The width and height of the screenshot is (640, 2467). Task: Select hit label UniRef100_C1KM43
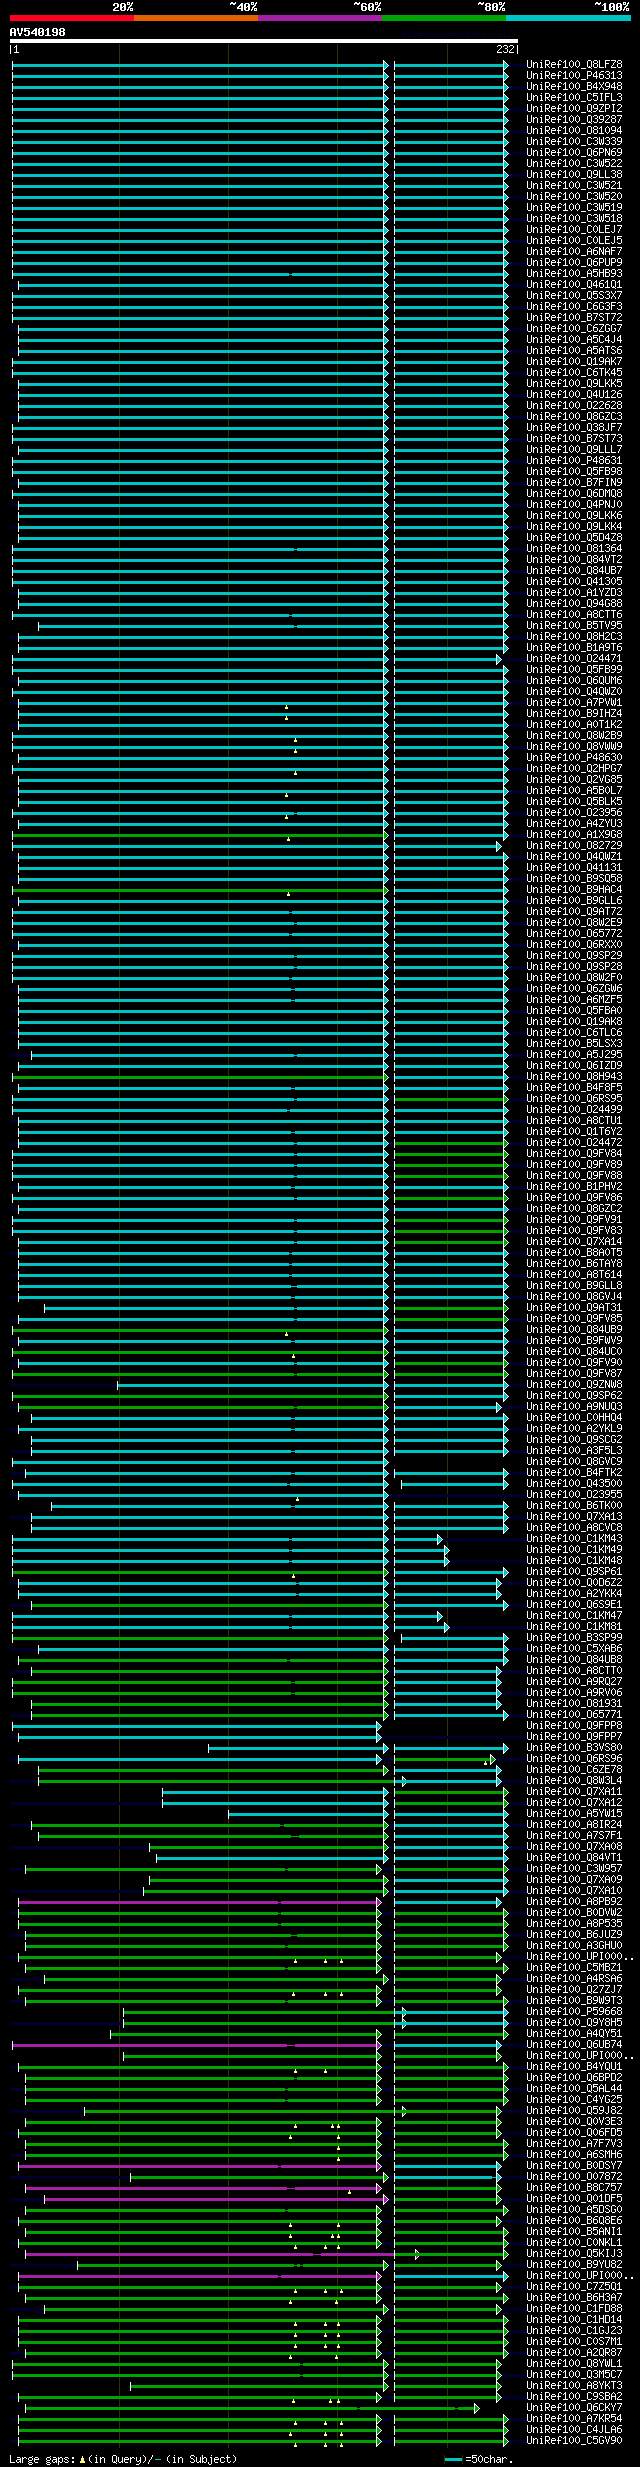(x=574, y=1538)
